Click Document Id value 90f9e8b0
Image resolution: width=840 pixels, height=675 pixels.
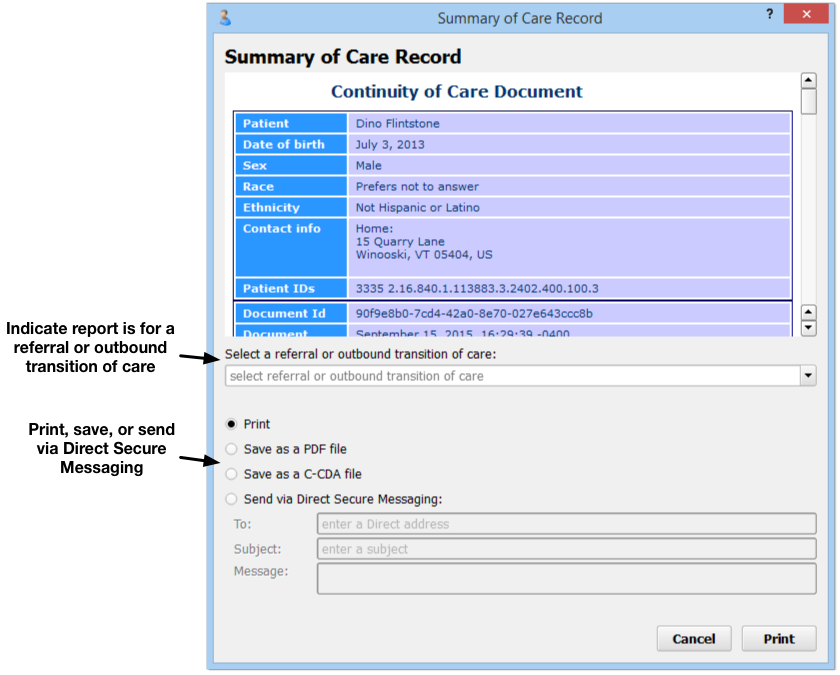(x=474, y=313)
